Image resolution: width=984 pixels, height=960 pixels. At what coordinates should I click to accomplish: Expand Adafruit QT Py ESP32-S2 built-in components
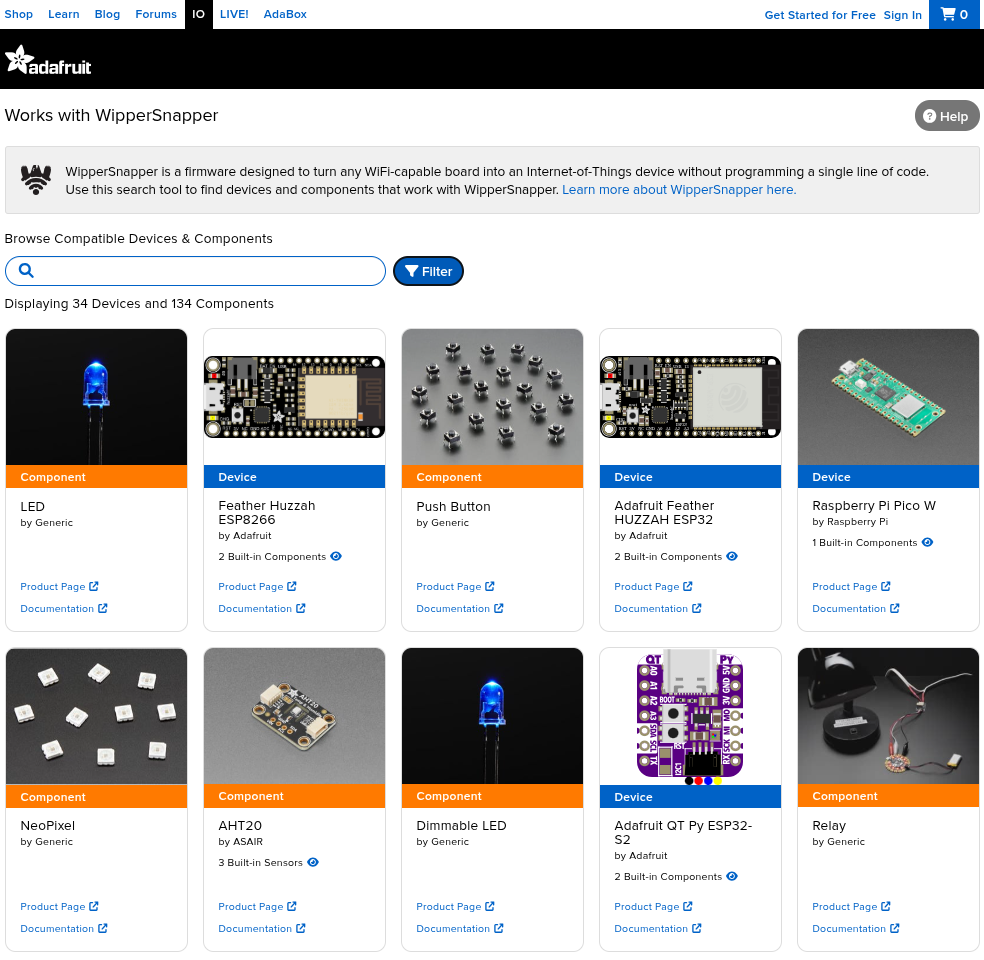pyautogui.click(x=732, y=877)
